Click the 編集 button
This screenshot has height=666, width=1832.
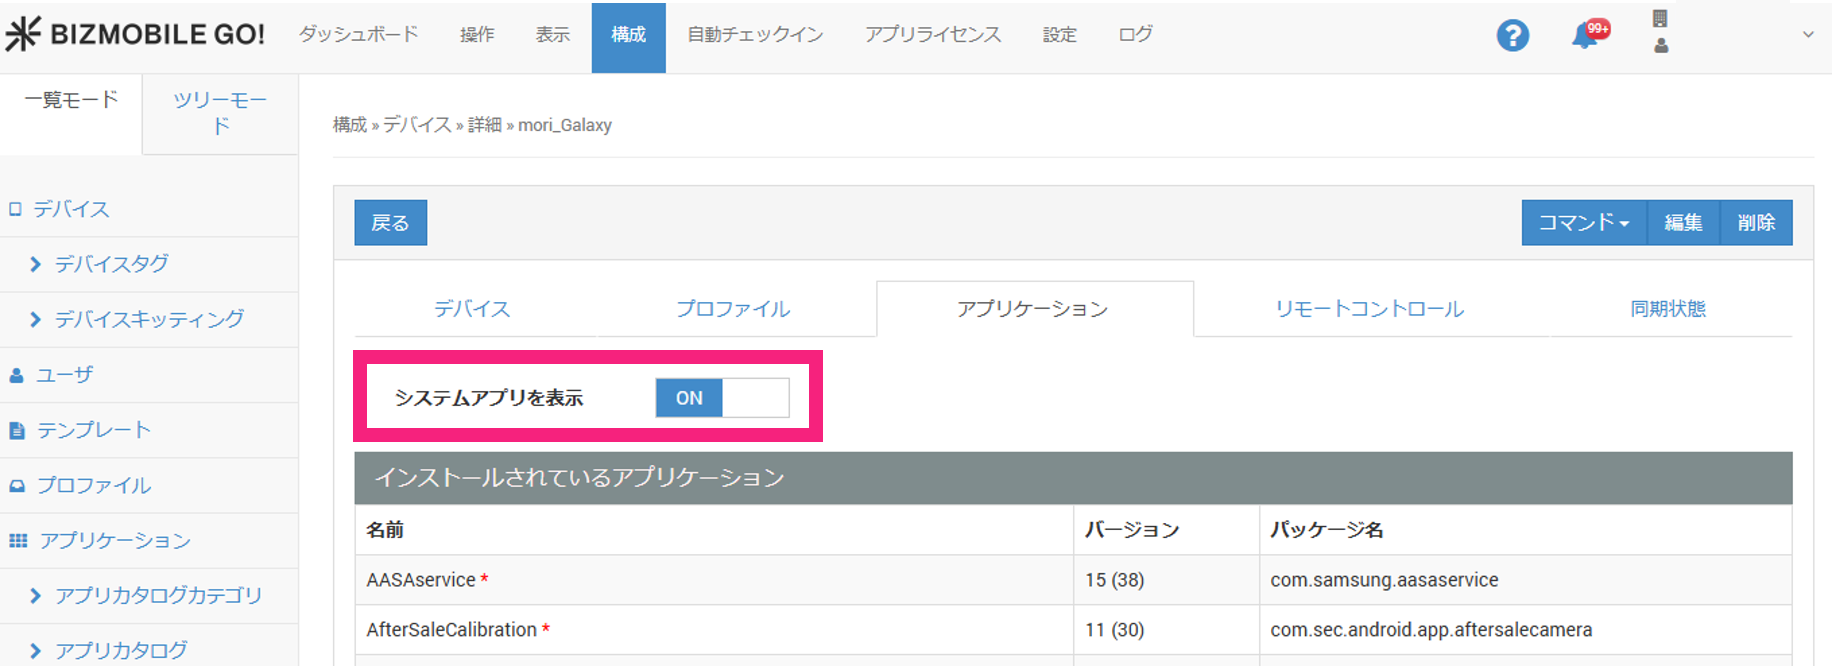click(1683, 223)
